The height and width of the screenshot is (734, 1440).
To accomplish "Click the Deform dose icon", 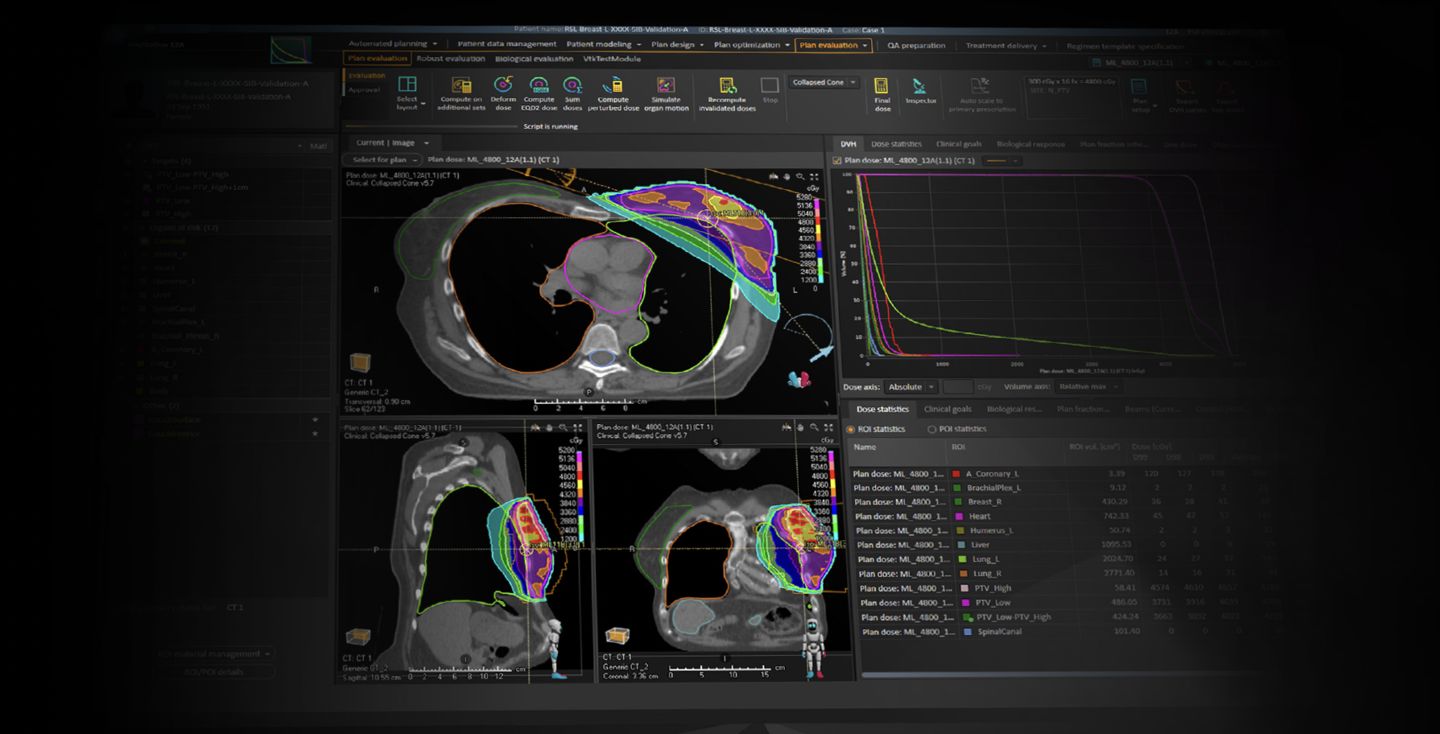I will coord(503,86).
